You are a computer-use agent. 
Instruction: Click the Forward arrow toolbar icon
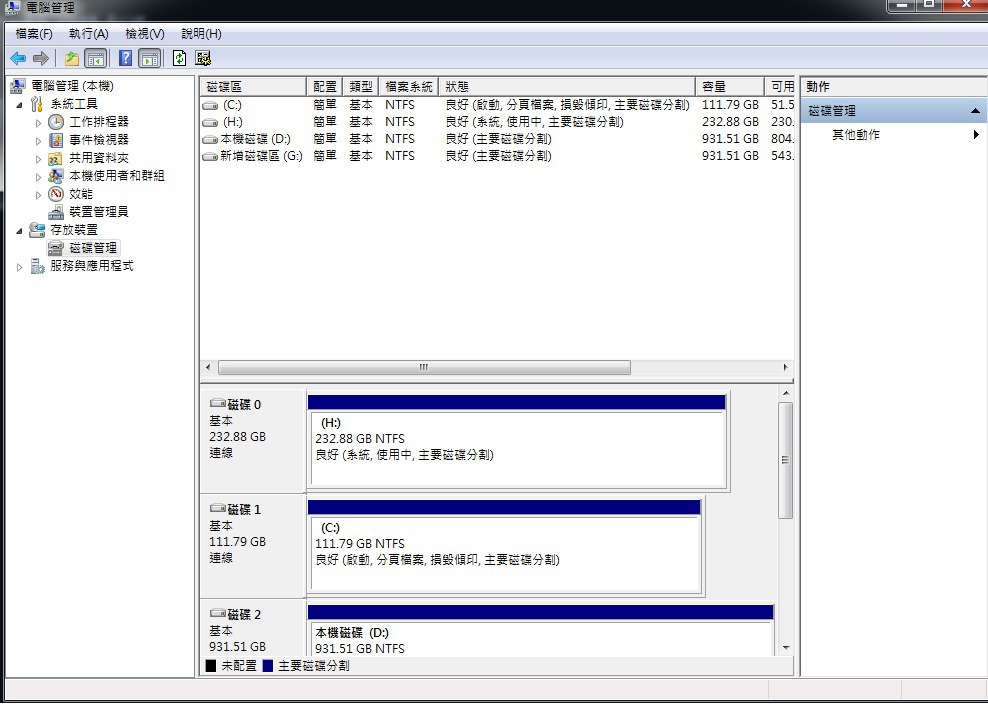click(x=41, y=59)
